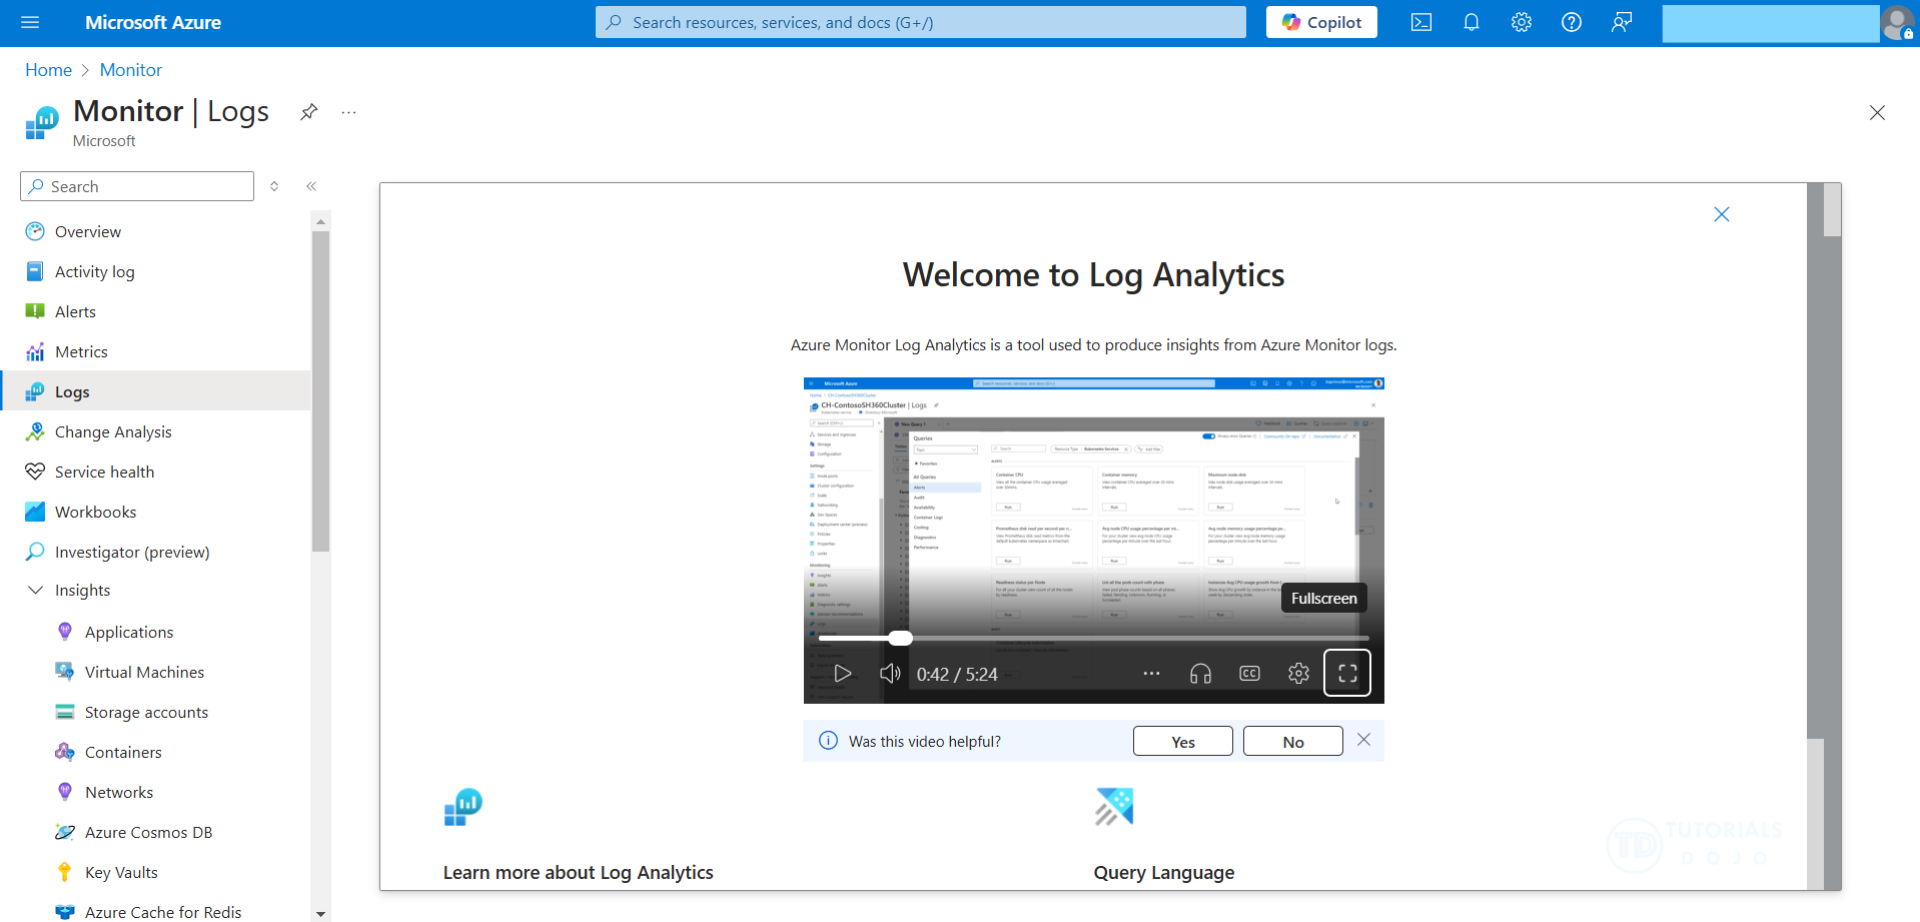Select Metrics in the sidebar
The width and height of the screenshot is (1920, 922).
[x=81, y=352]
